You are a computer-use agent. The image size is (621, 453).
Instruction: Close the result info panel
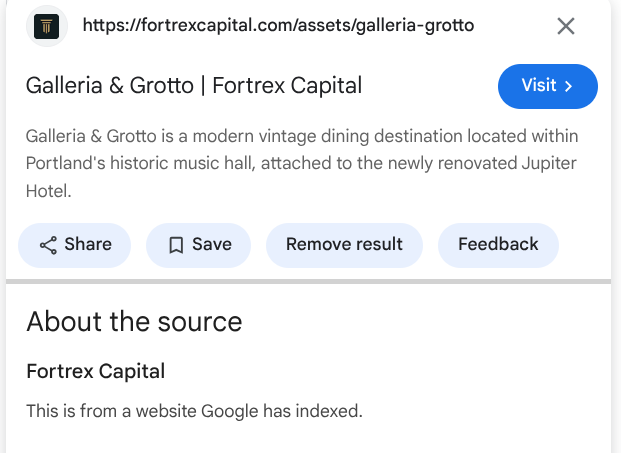click(566, 27)
